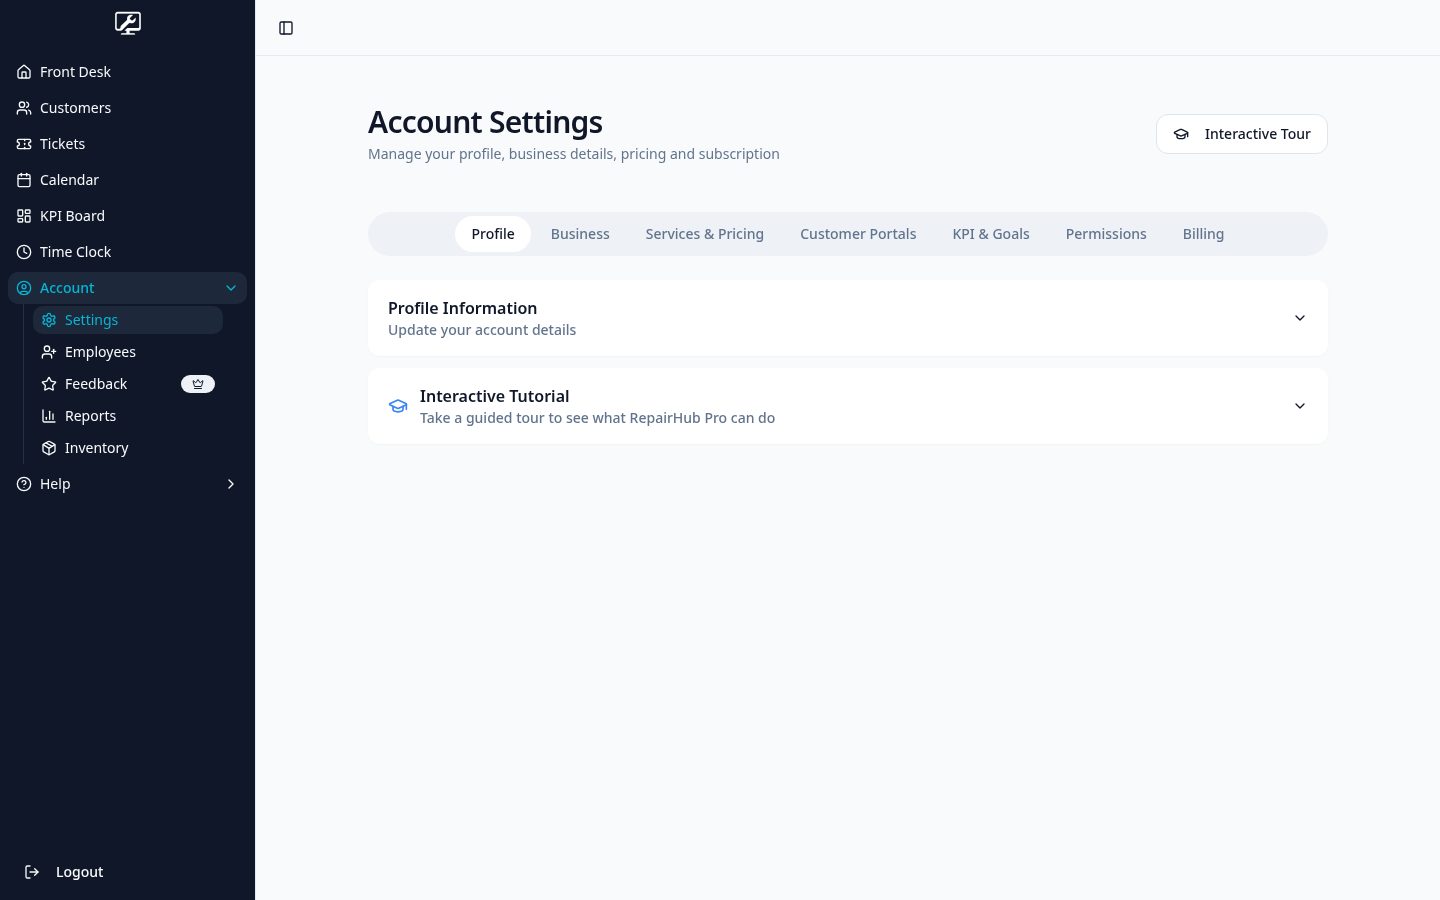Open the Services & Pricing tab

[x=705, y=234]
